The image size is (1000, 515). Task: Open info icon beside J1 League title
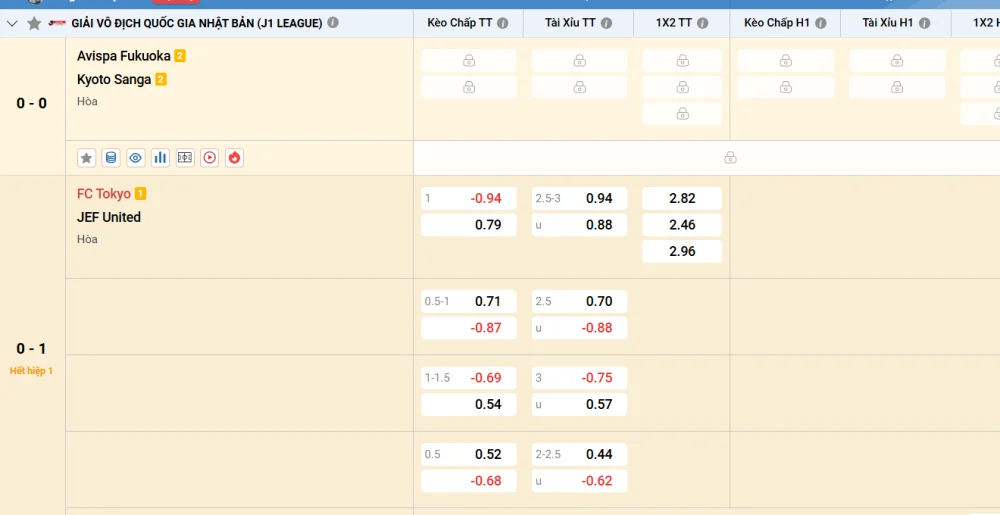pyautogui.click(x=333, y=23)
